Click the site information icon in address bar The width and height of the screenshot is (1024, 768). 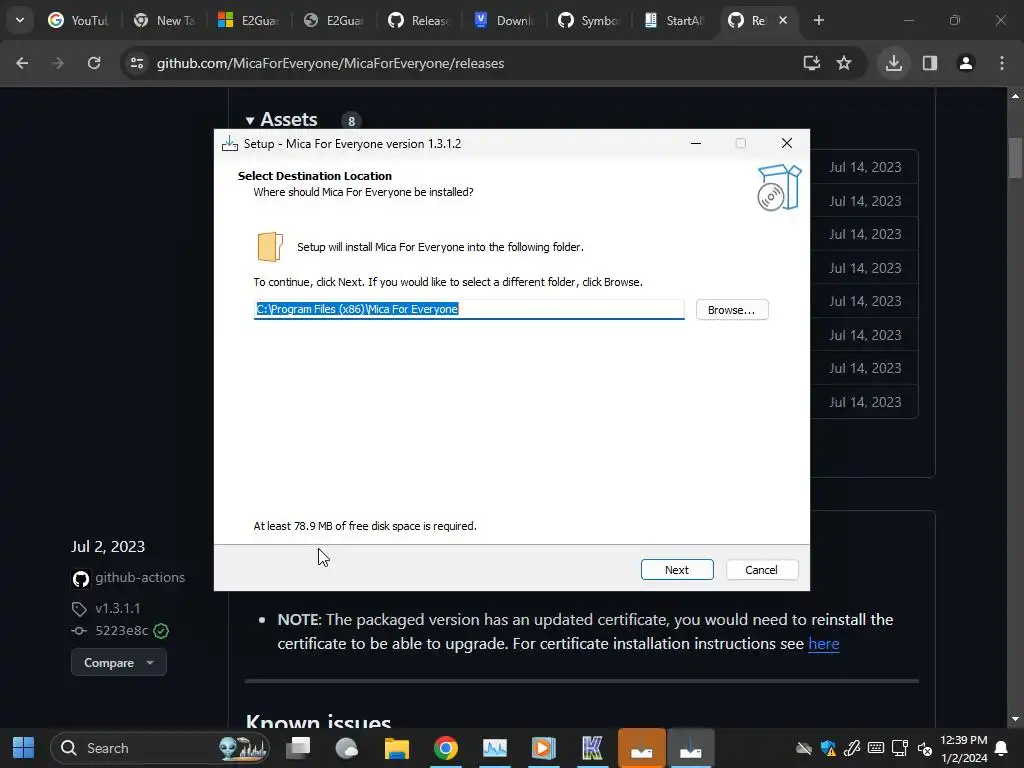[137, 63]
